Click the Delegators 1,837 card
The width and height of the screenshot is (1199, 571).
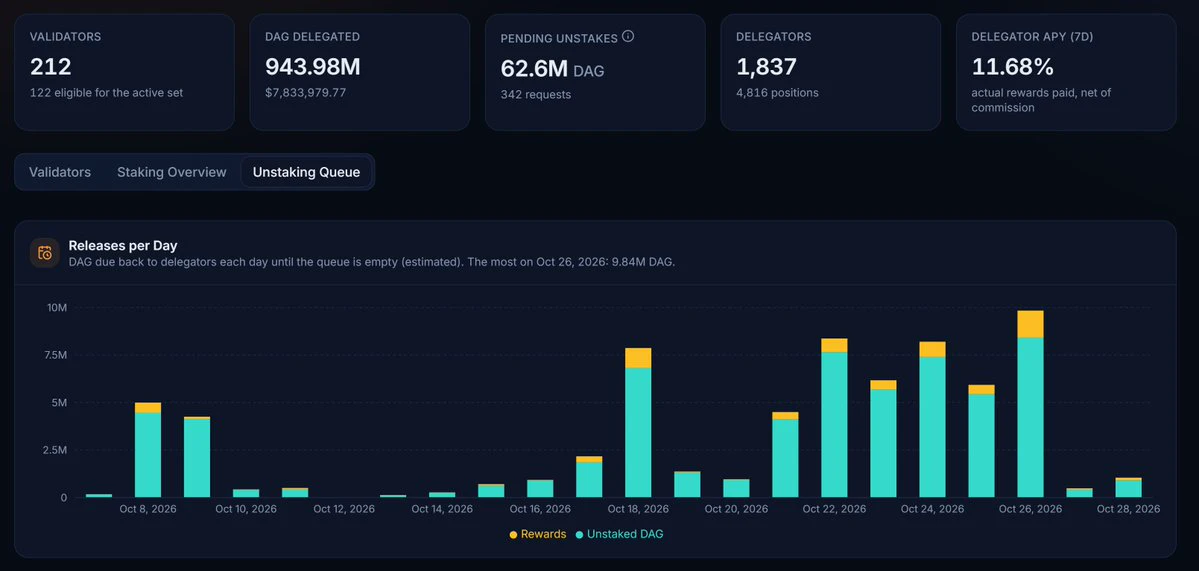point(830,72)
